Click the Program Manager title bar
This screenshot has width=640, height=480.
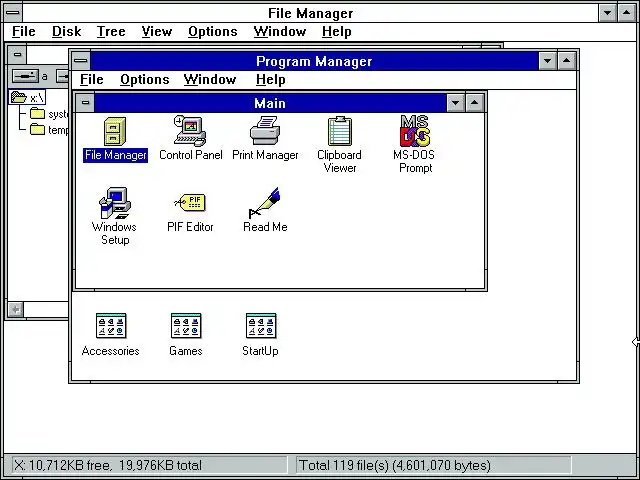click(314, 61)
